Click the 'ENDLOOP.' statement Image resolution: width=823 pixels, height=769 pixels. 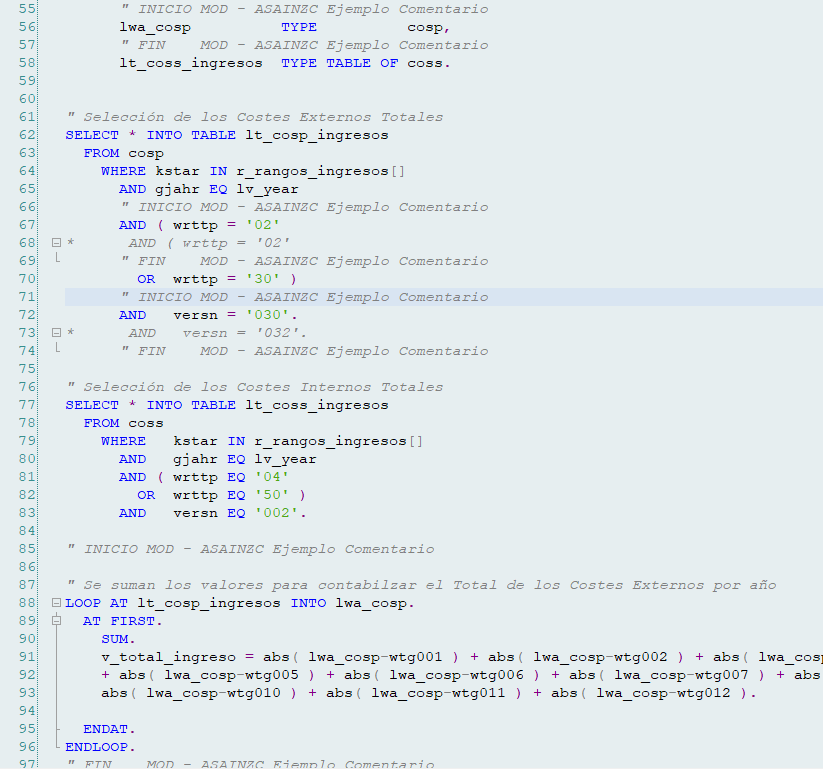100,747
